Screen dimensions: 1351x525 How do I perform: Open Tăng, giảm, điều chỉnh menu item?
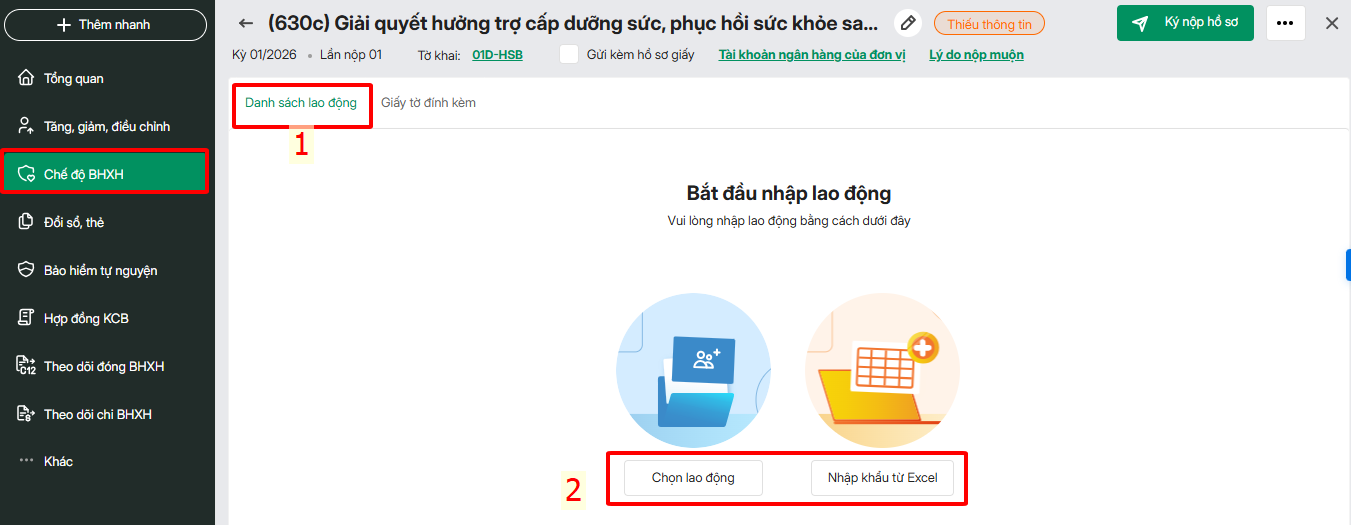point(107,126)
